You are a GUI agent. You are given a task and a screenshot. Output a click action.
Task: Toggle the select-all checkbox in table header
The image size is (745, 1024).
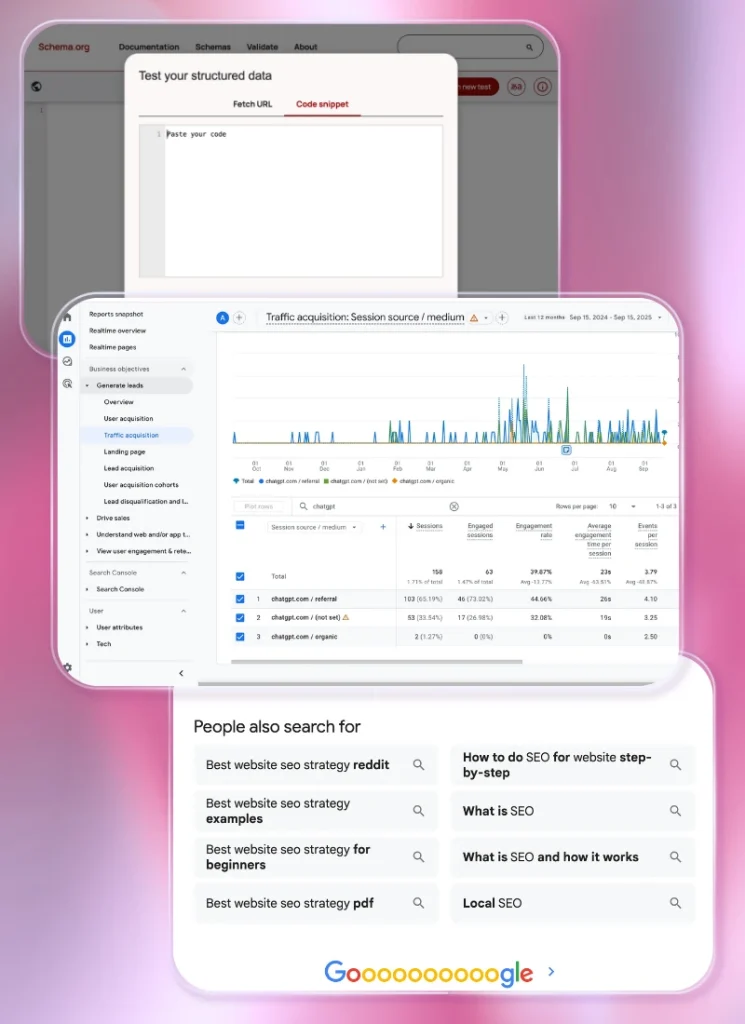[x=240, y=525]
